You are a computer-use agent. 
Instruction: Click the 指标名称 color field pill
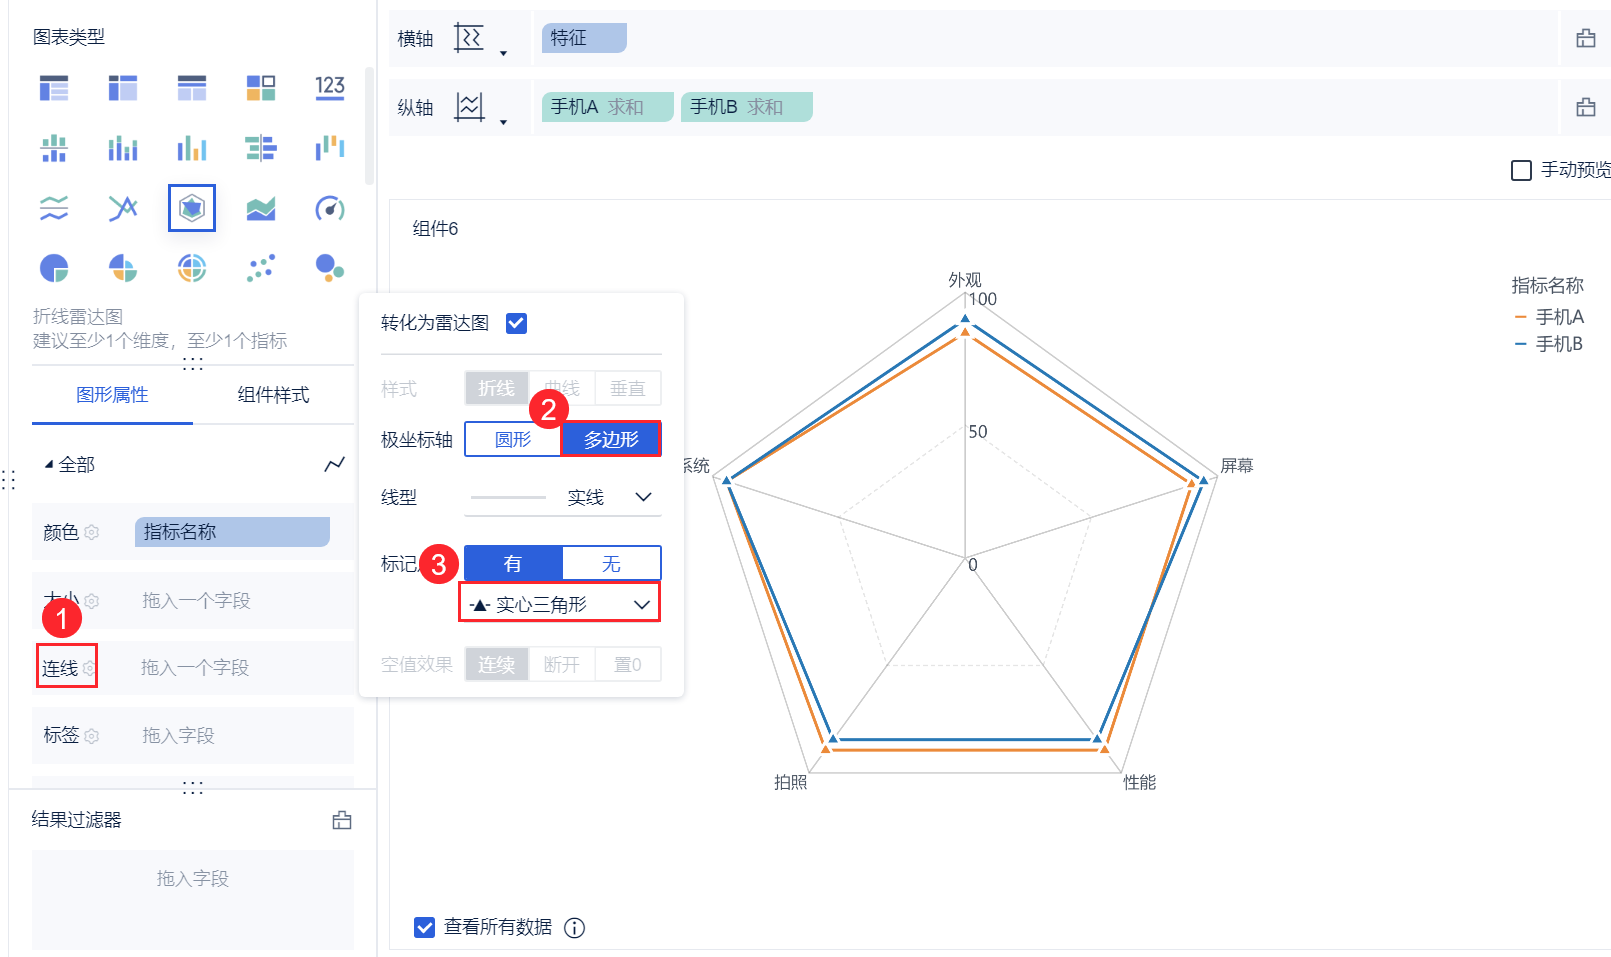tap(232, 532)
